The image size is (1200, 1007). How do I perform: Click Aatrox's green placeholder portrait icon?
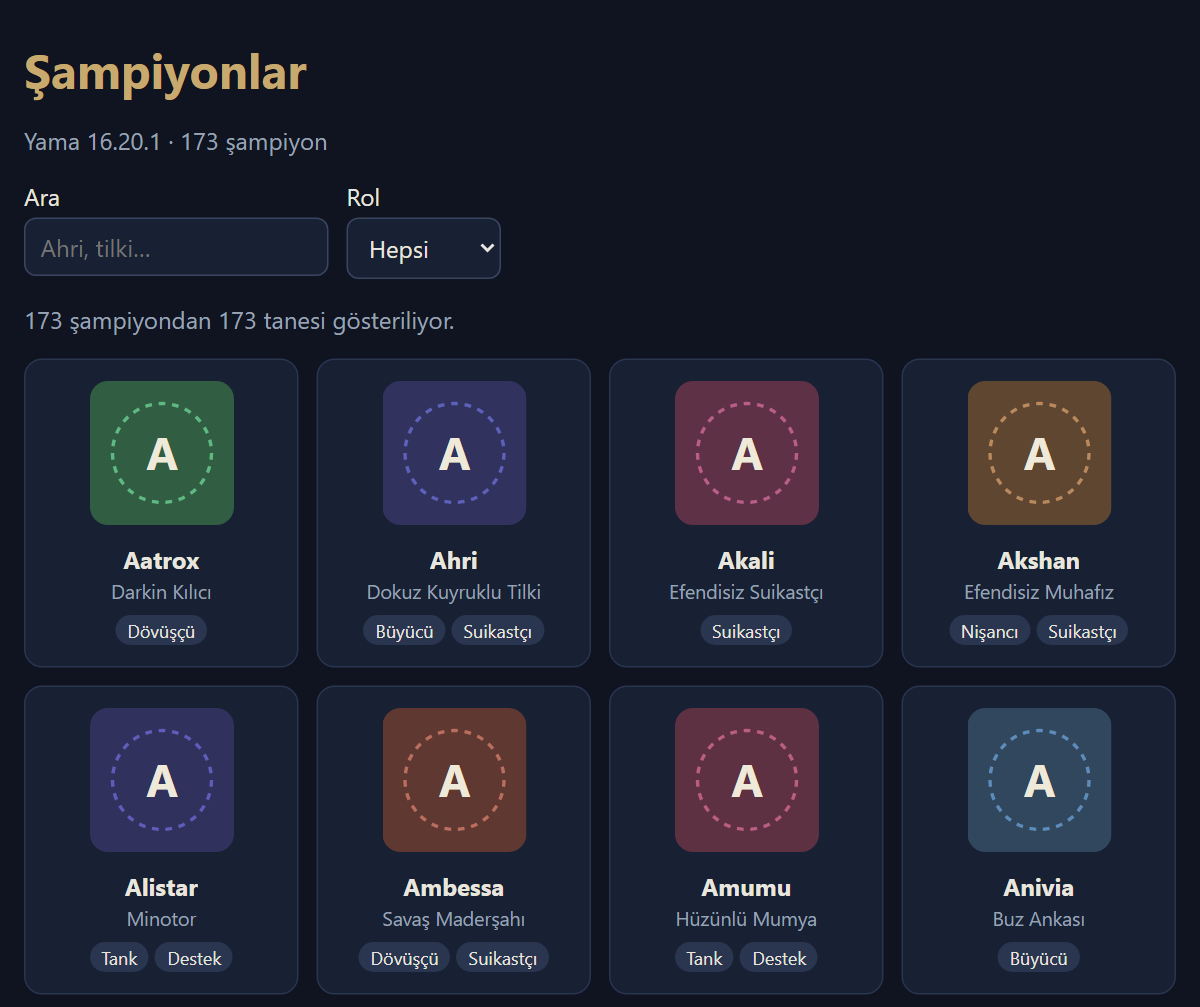point(162,453)
